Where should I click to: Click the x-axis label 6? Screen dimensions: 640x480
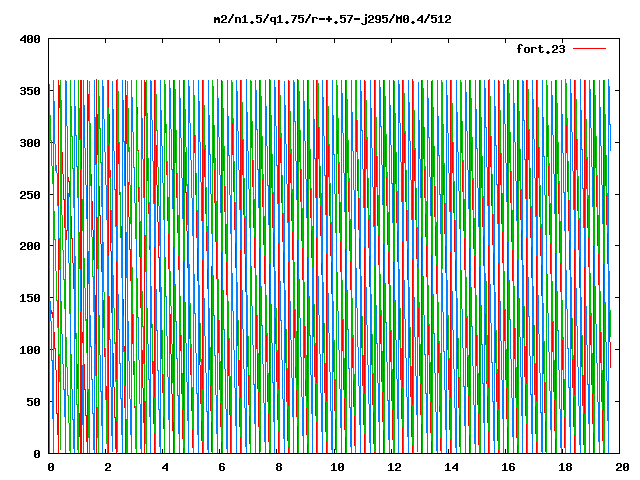(x=222, y=467)
